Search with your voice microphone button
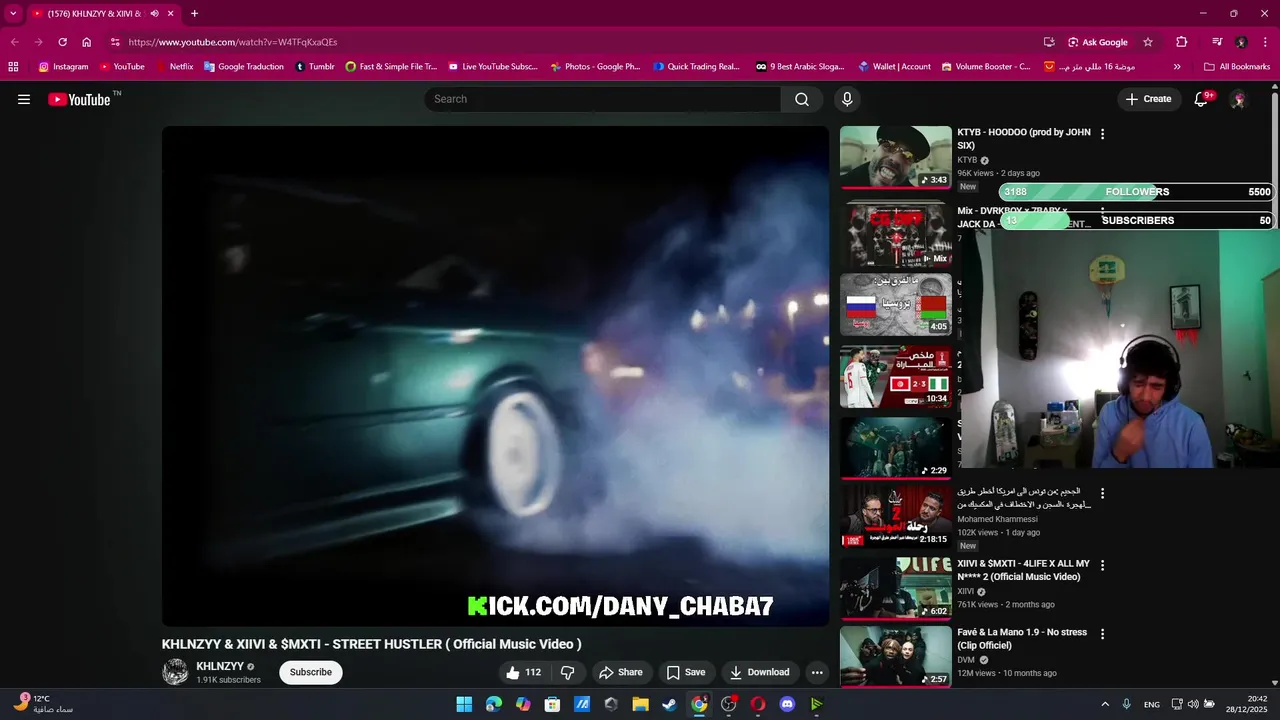1280x720 pixels. click(847, 99)
